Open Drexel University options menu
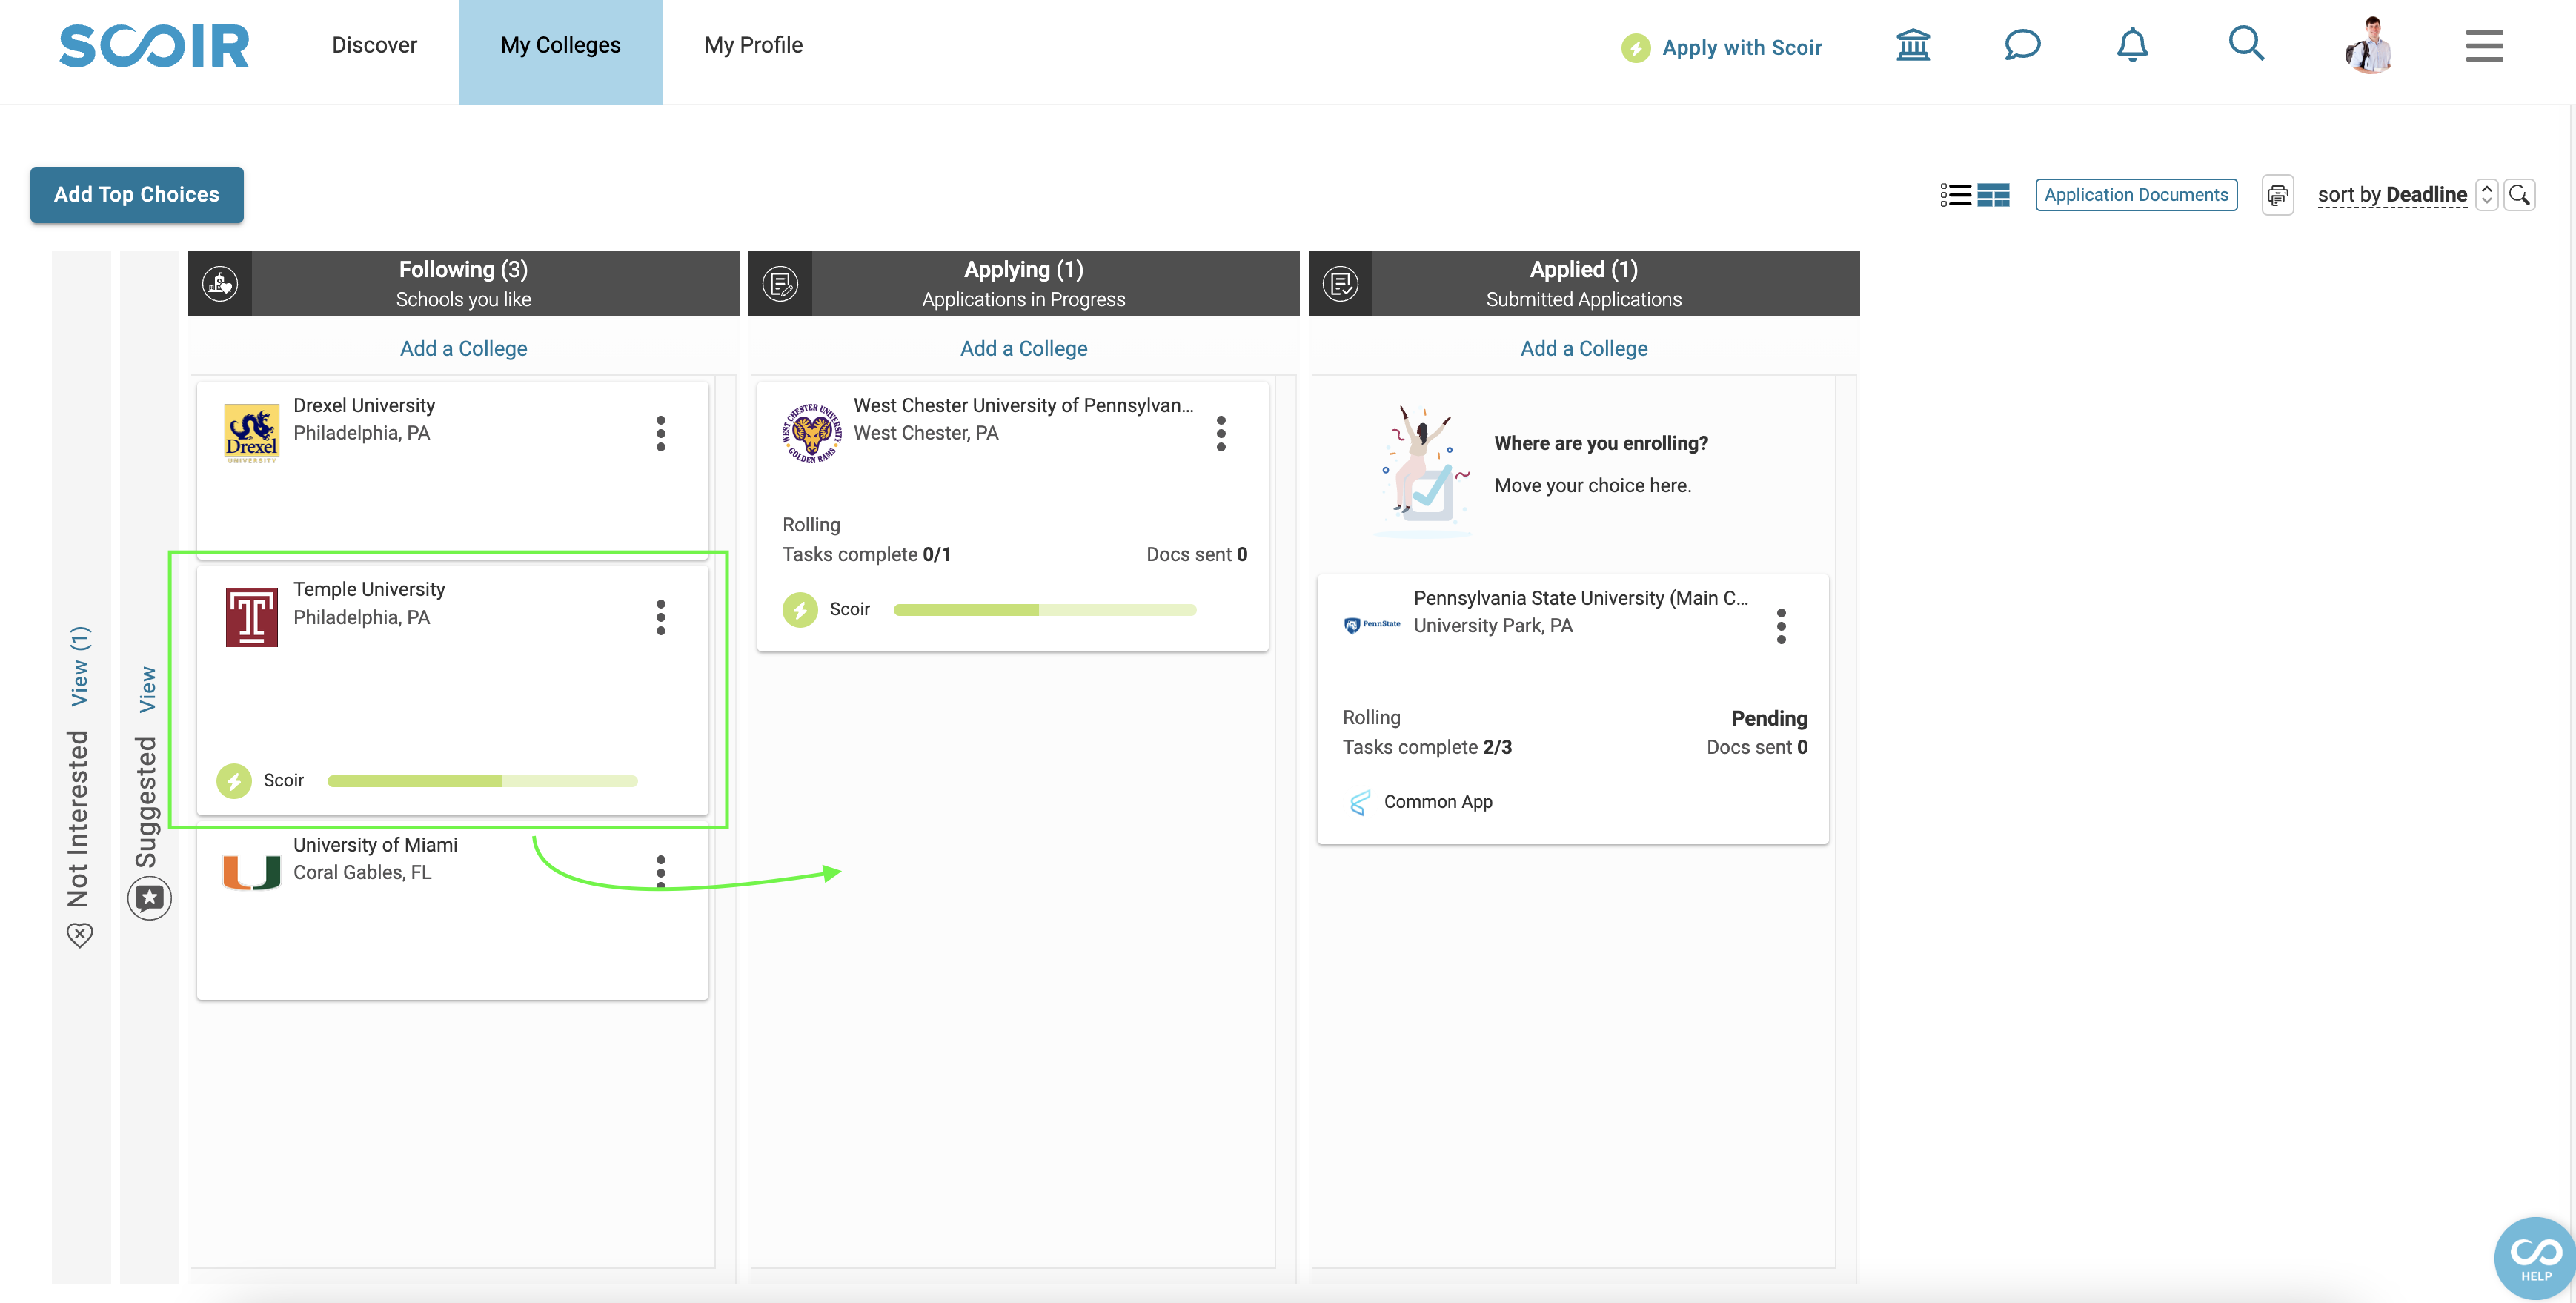The width and height of the screenshot is (2576, 1303). tap(661, 434)
